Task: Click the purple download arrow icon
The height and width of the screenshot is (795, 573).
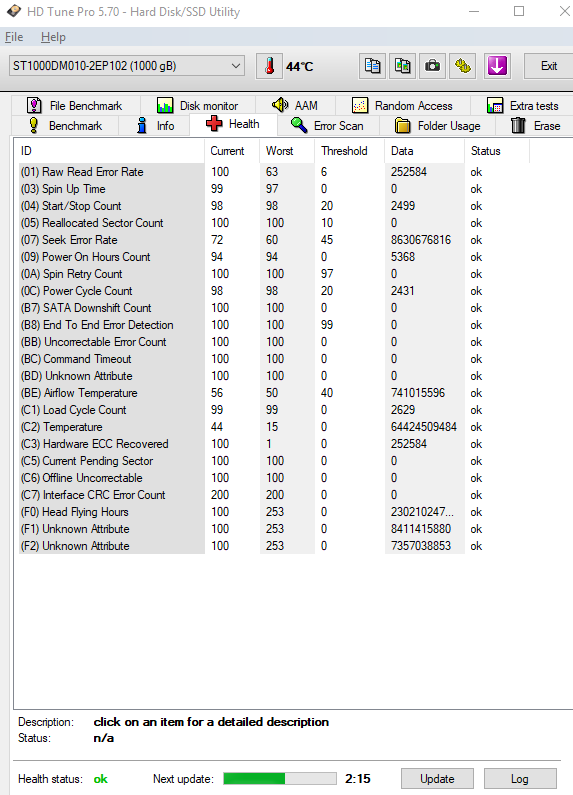Action: (x=497, y=66)
